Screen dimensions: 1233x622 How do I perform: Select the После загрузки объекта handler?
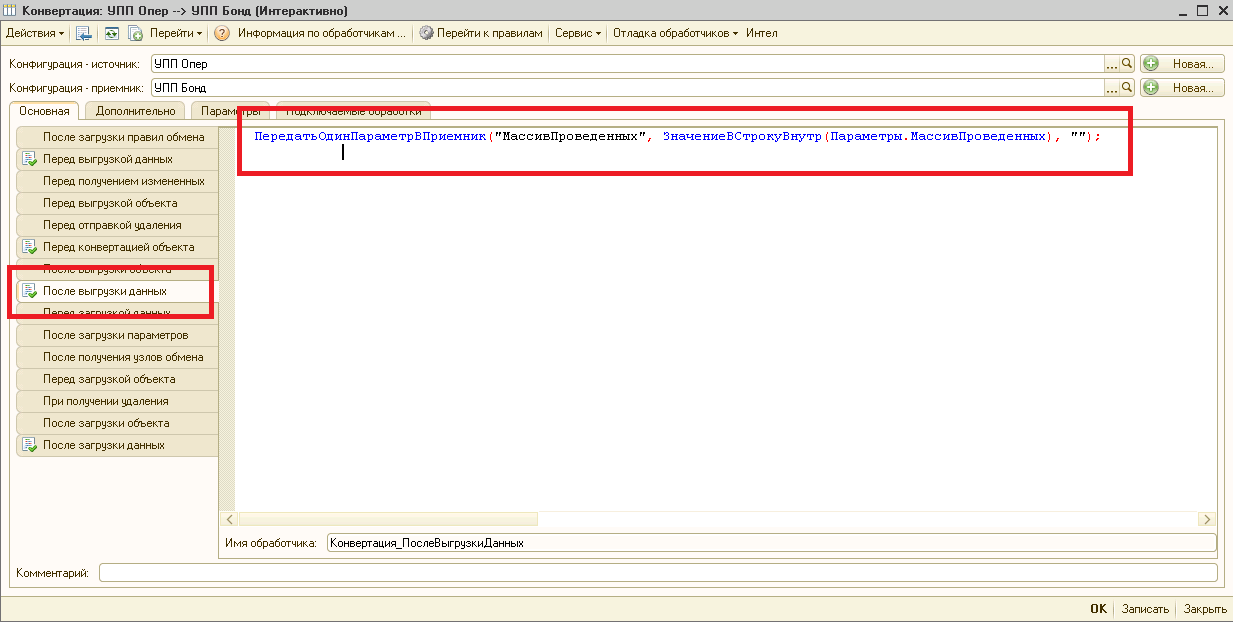point(117,423)
